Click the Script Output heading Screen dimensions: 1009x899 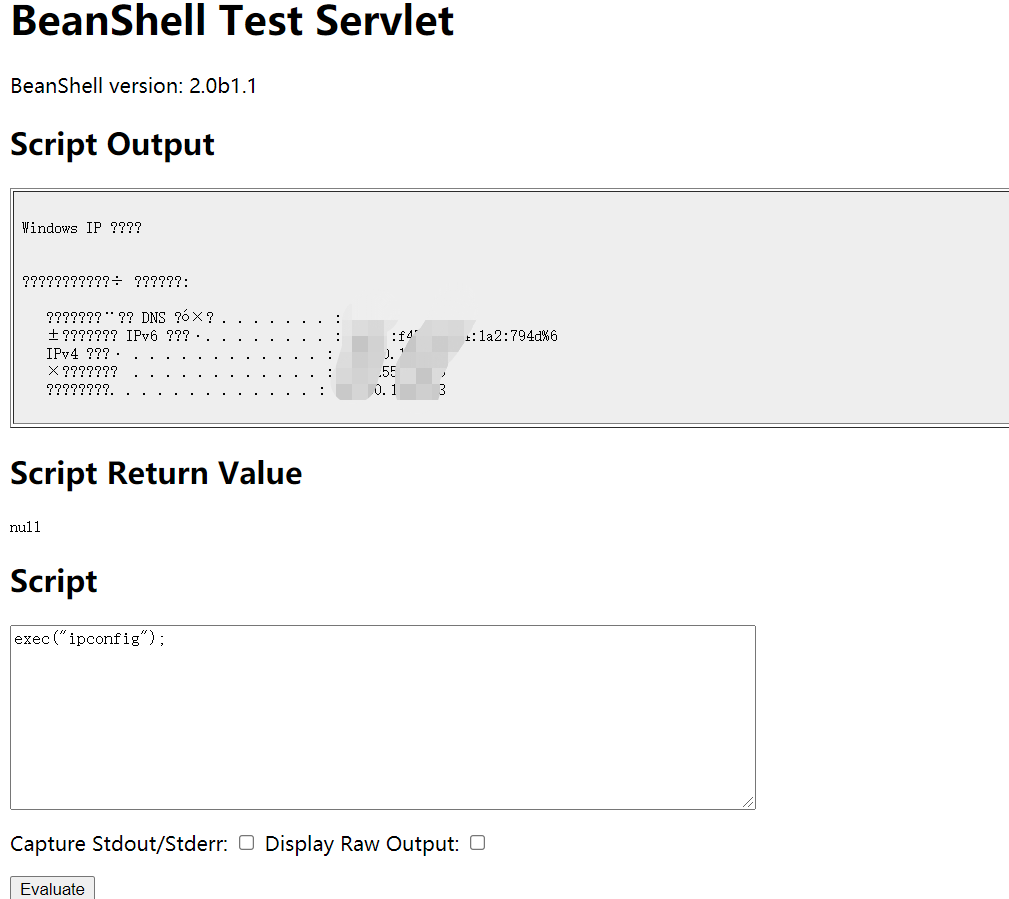pos(112,144)
